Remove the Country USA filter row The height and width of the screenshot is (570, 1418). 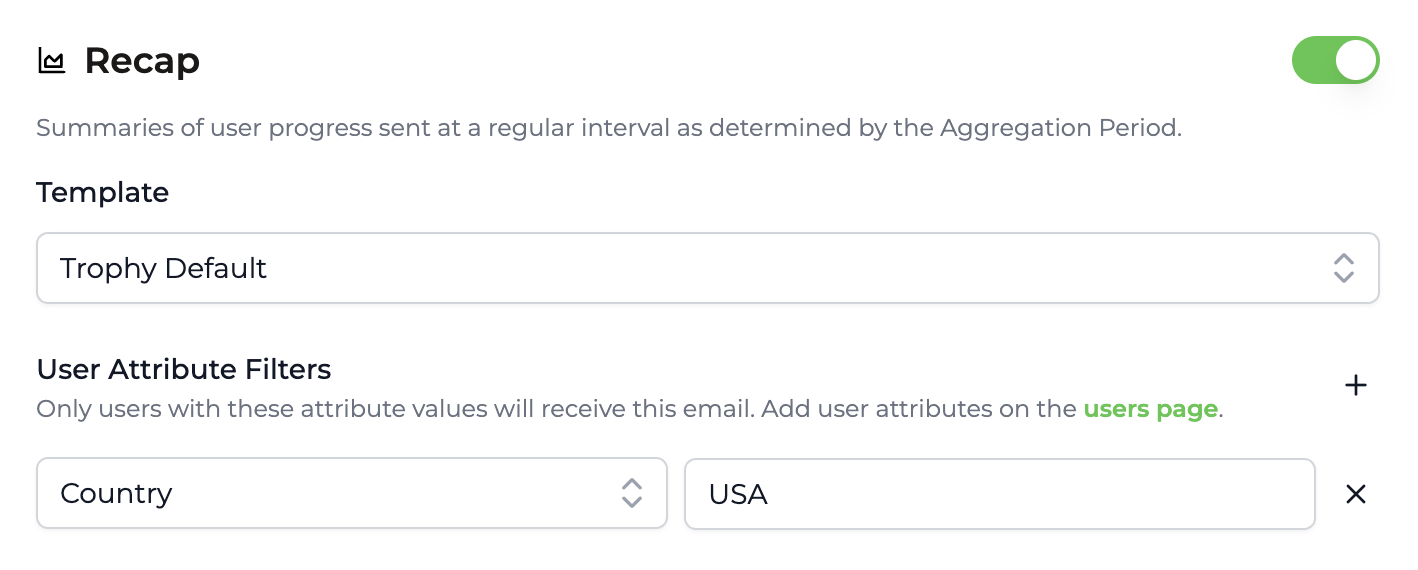click(1355, 494)
